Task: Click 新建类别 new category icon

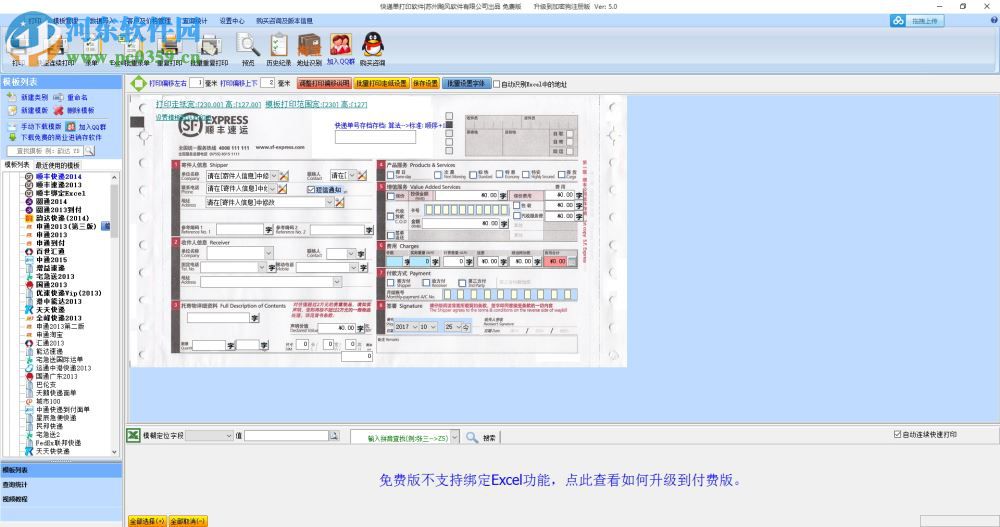Action: (11, 97)
